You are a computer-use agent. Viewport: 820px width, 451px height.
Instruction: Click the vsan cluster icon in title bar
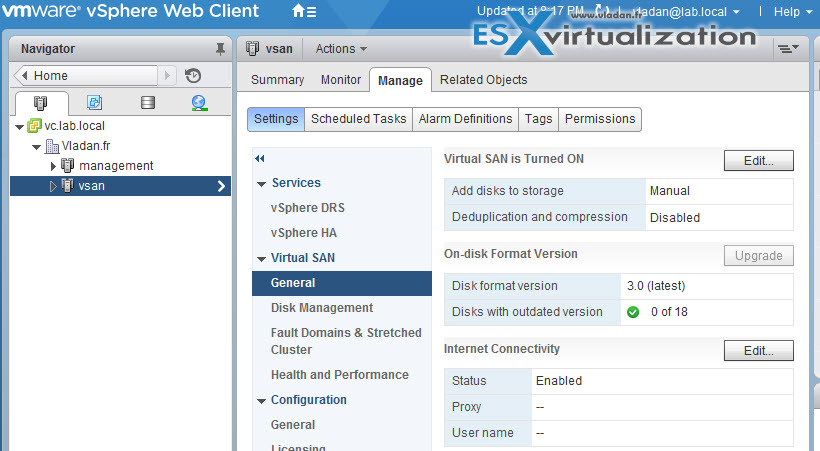tap(253, 49)
